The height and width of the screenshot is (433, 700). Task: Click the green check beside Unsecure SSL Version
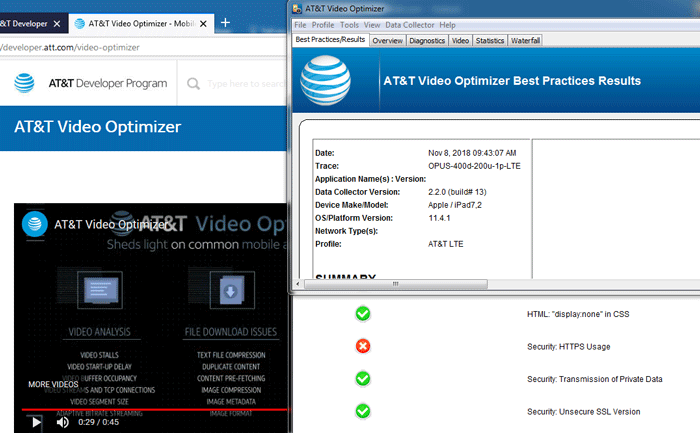point(363,411)
